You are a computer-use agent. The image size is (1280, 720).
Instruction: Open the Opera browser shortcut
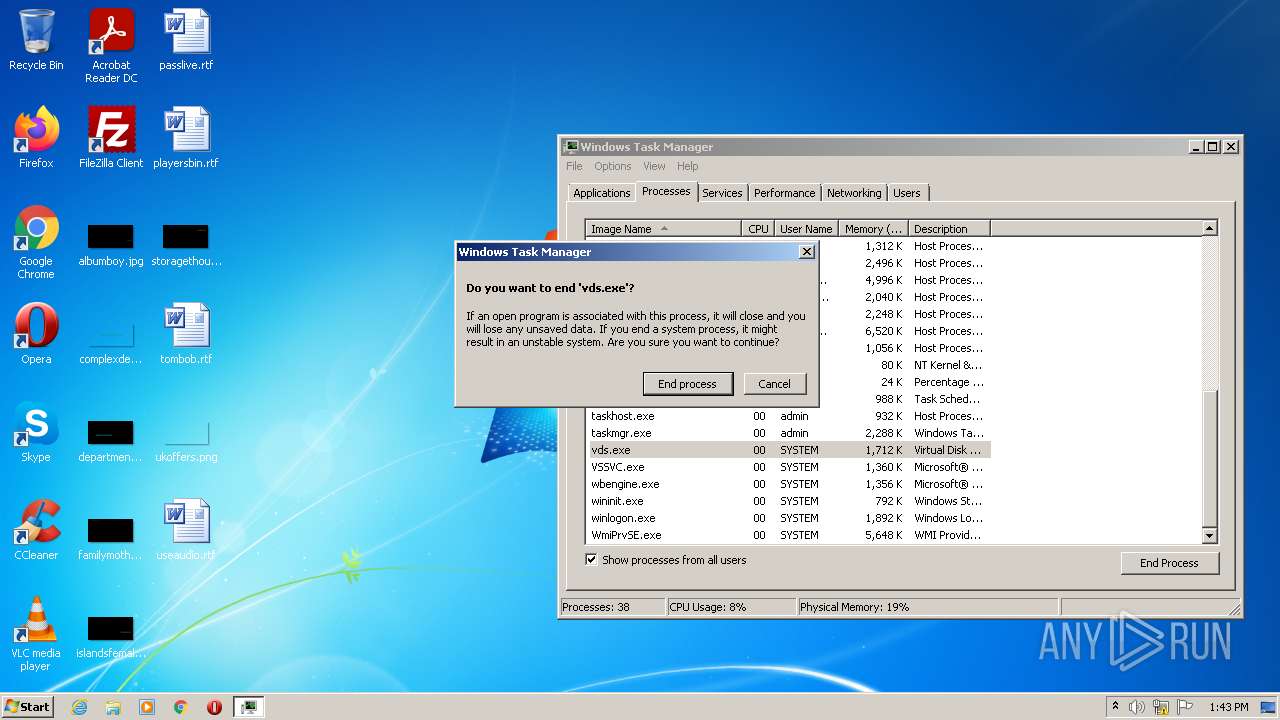[36, 334]
